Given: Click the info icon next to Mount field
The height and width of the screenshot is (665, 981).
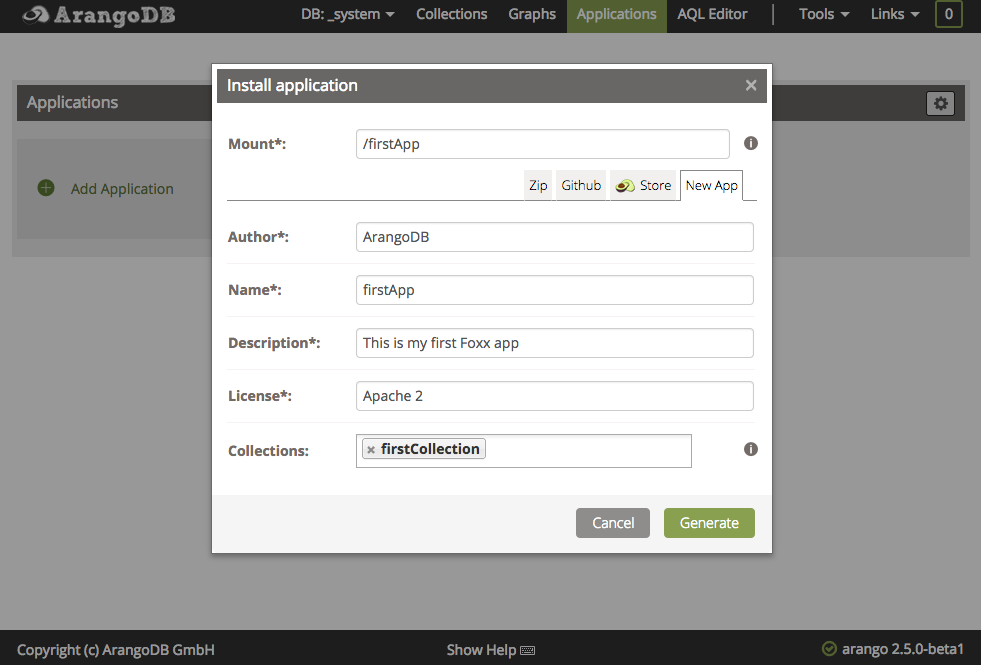Looking at the screenshot, I should pos(751,143).
